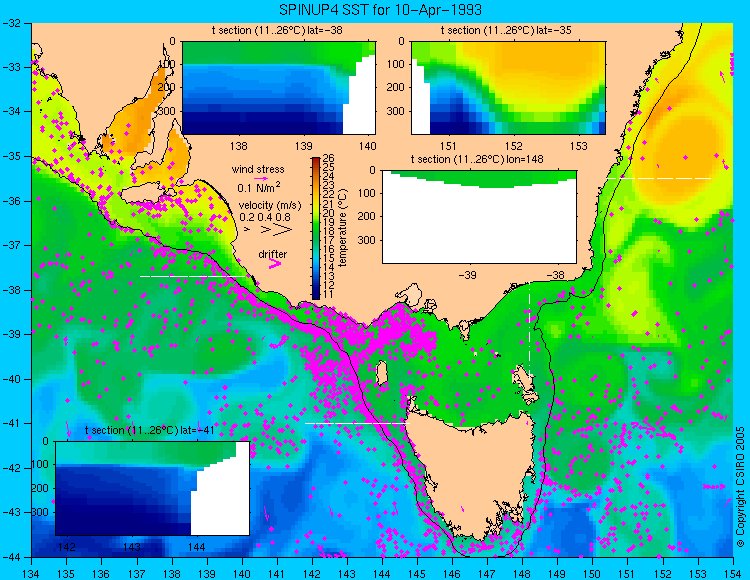
Task: Click the '0.2 0.4 0.8' velocity scale values
Action: click(x=265, y=217)
